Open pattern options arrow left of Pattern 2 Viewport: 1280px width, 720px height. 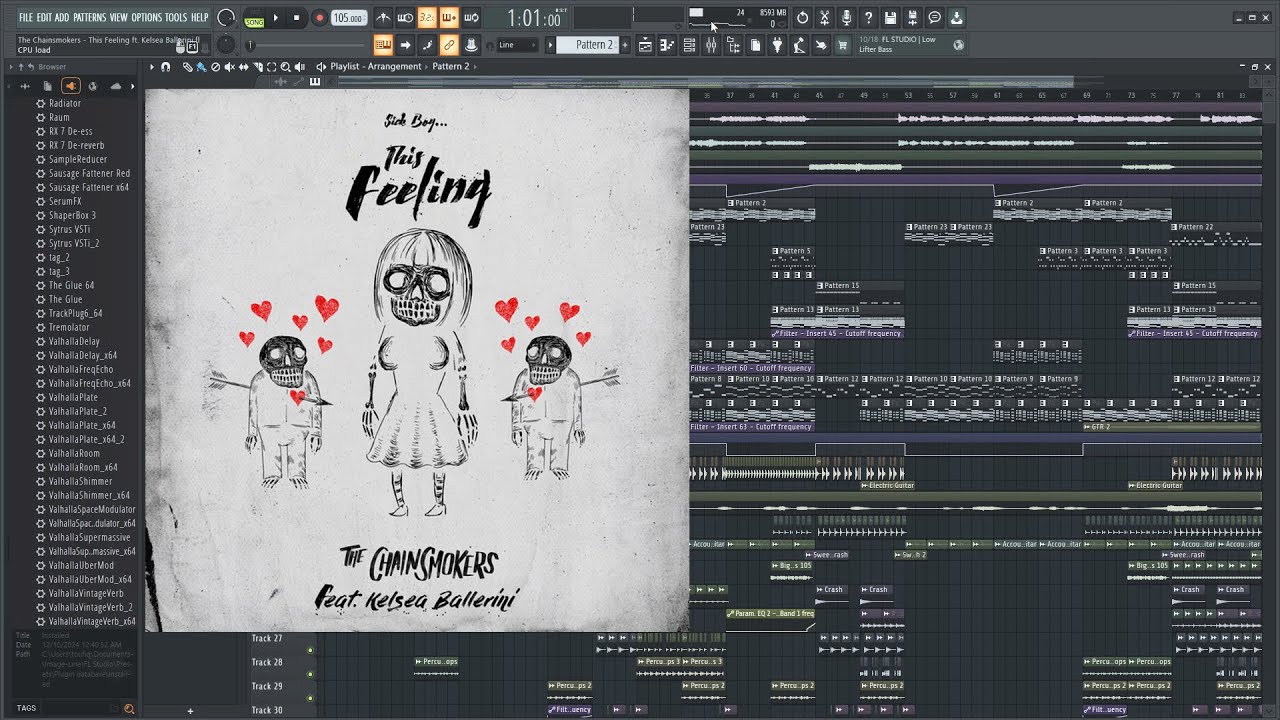(549, 45)
